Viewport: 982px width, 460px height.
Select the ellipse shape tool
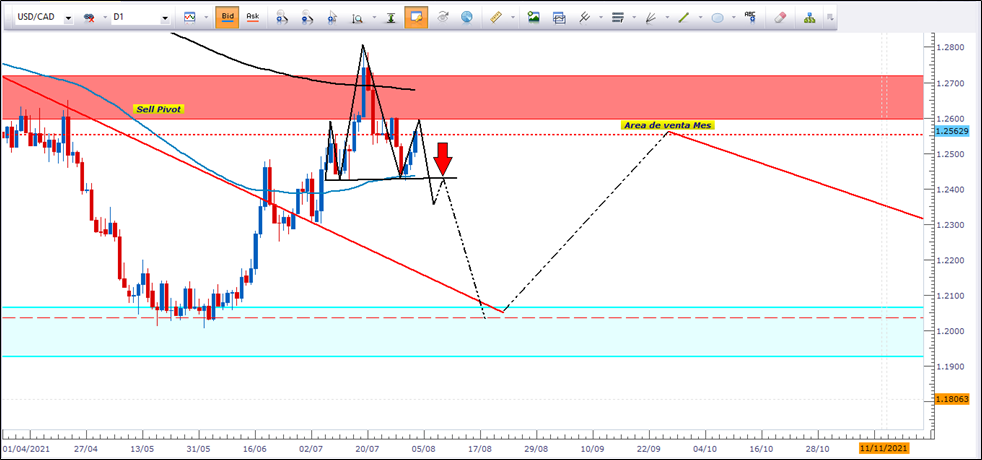(x=717, y=17)
